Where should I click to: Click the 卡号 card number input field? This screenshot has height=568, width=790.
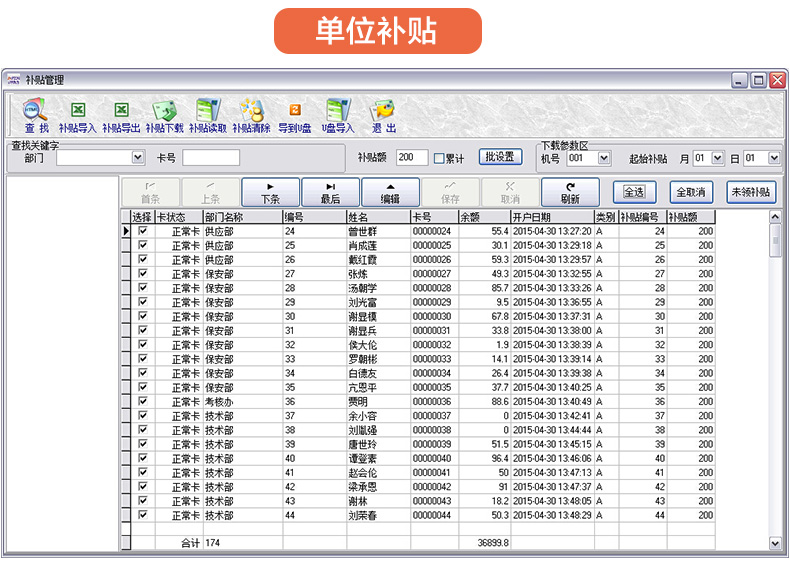coord(211,158)
